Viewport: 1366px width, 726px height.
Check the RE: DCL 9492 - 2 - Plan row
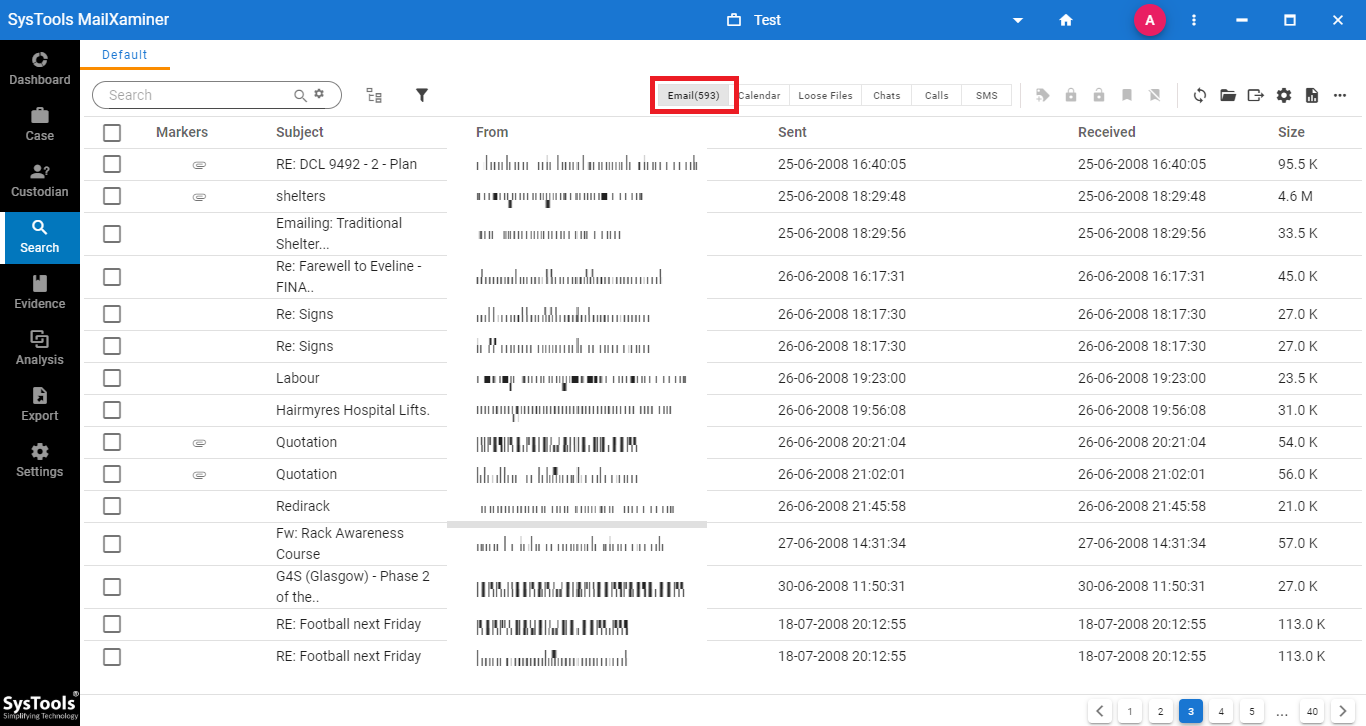[x=112, y=165]
